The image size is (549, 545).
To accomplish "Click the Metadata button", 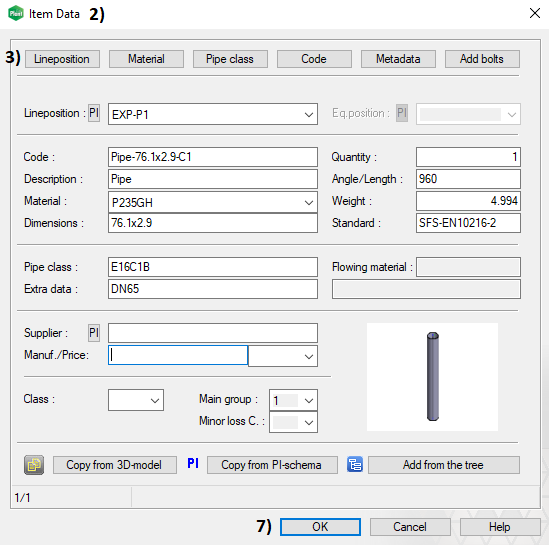I will coord(398,59).
